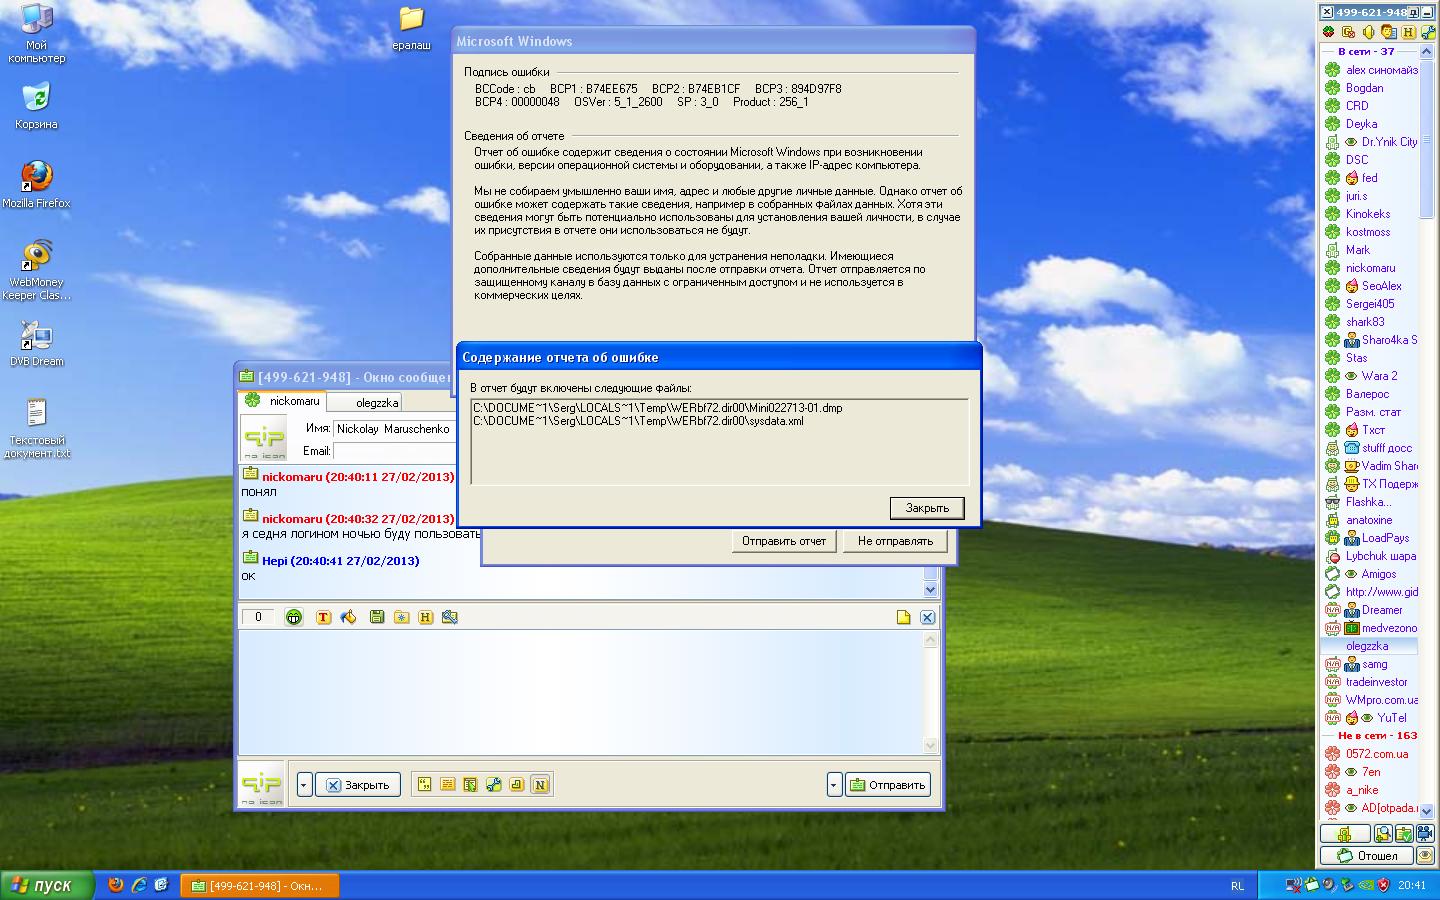1440x900 pixels.
Task: Send message with the Отправить button
Action: click(x=888, y=785)
